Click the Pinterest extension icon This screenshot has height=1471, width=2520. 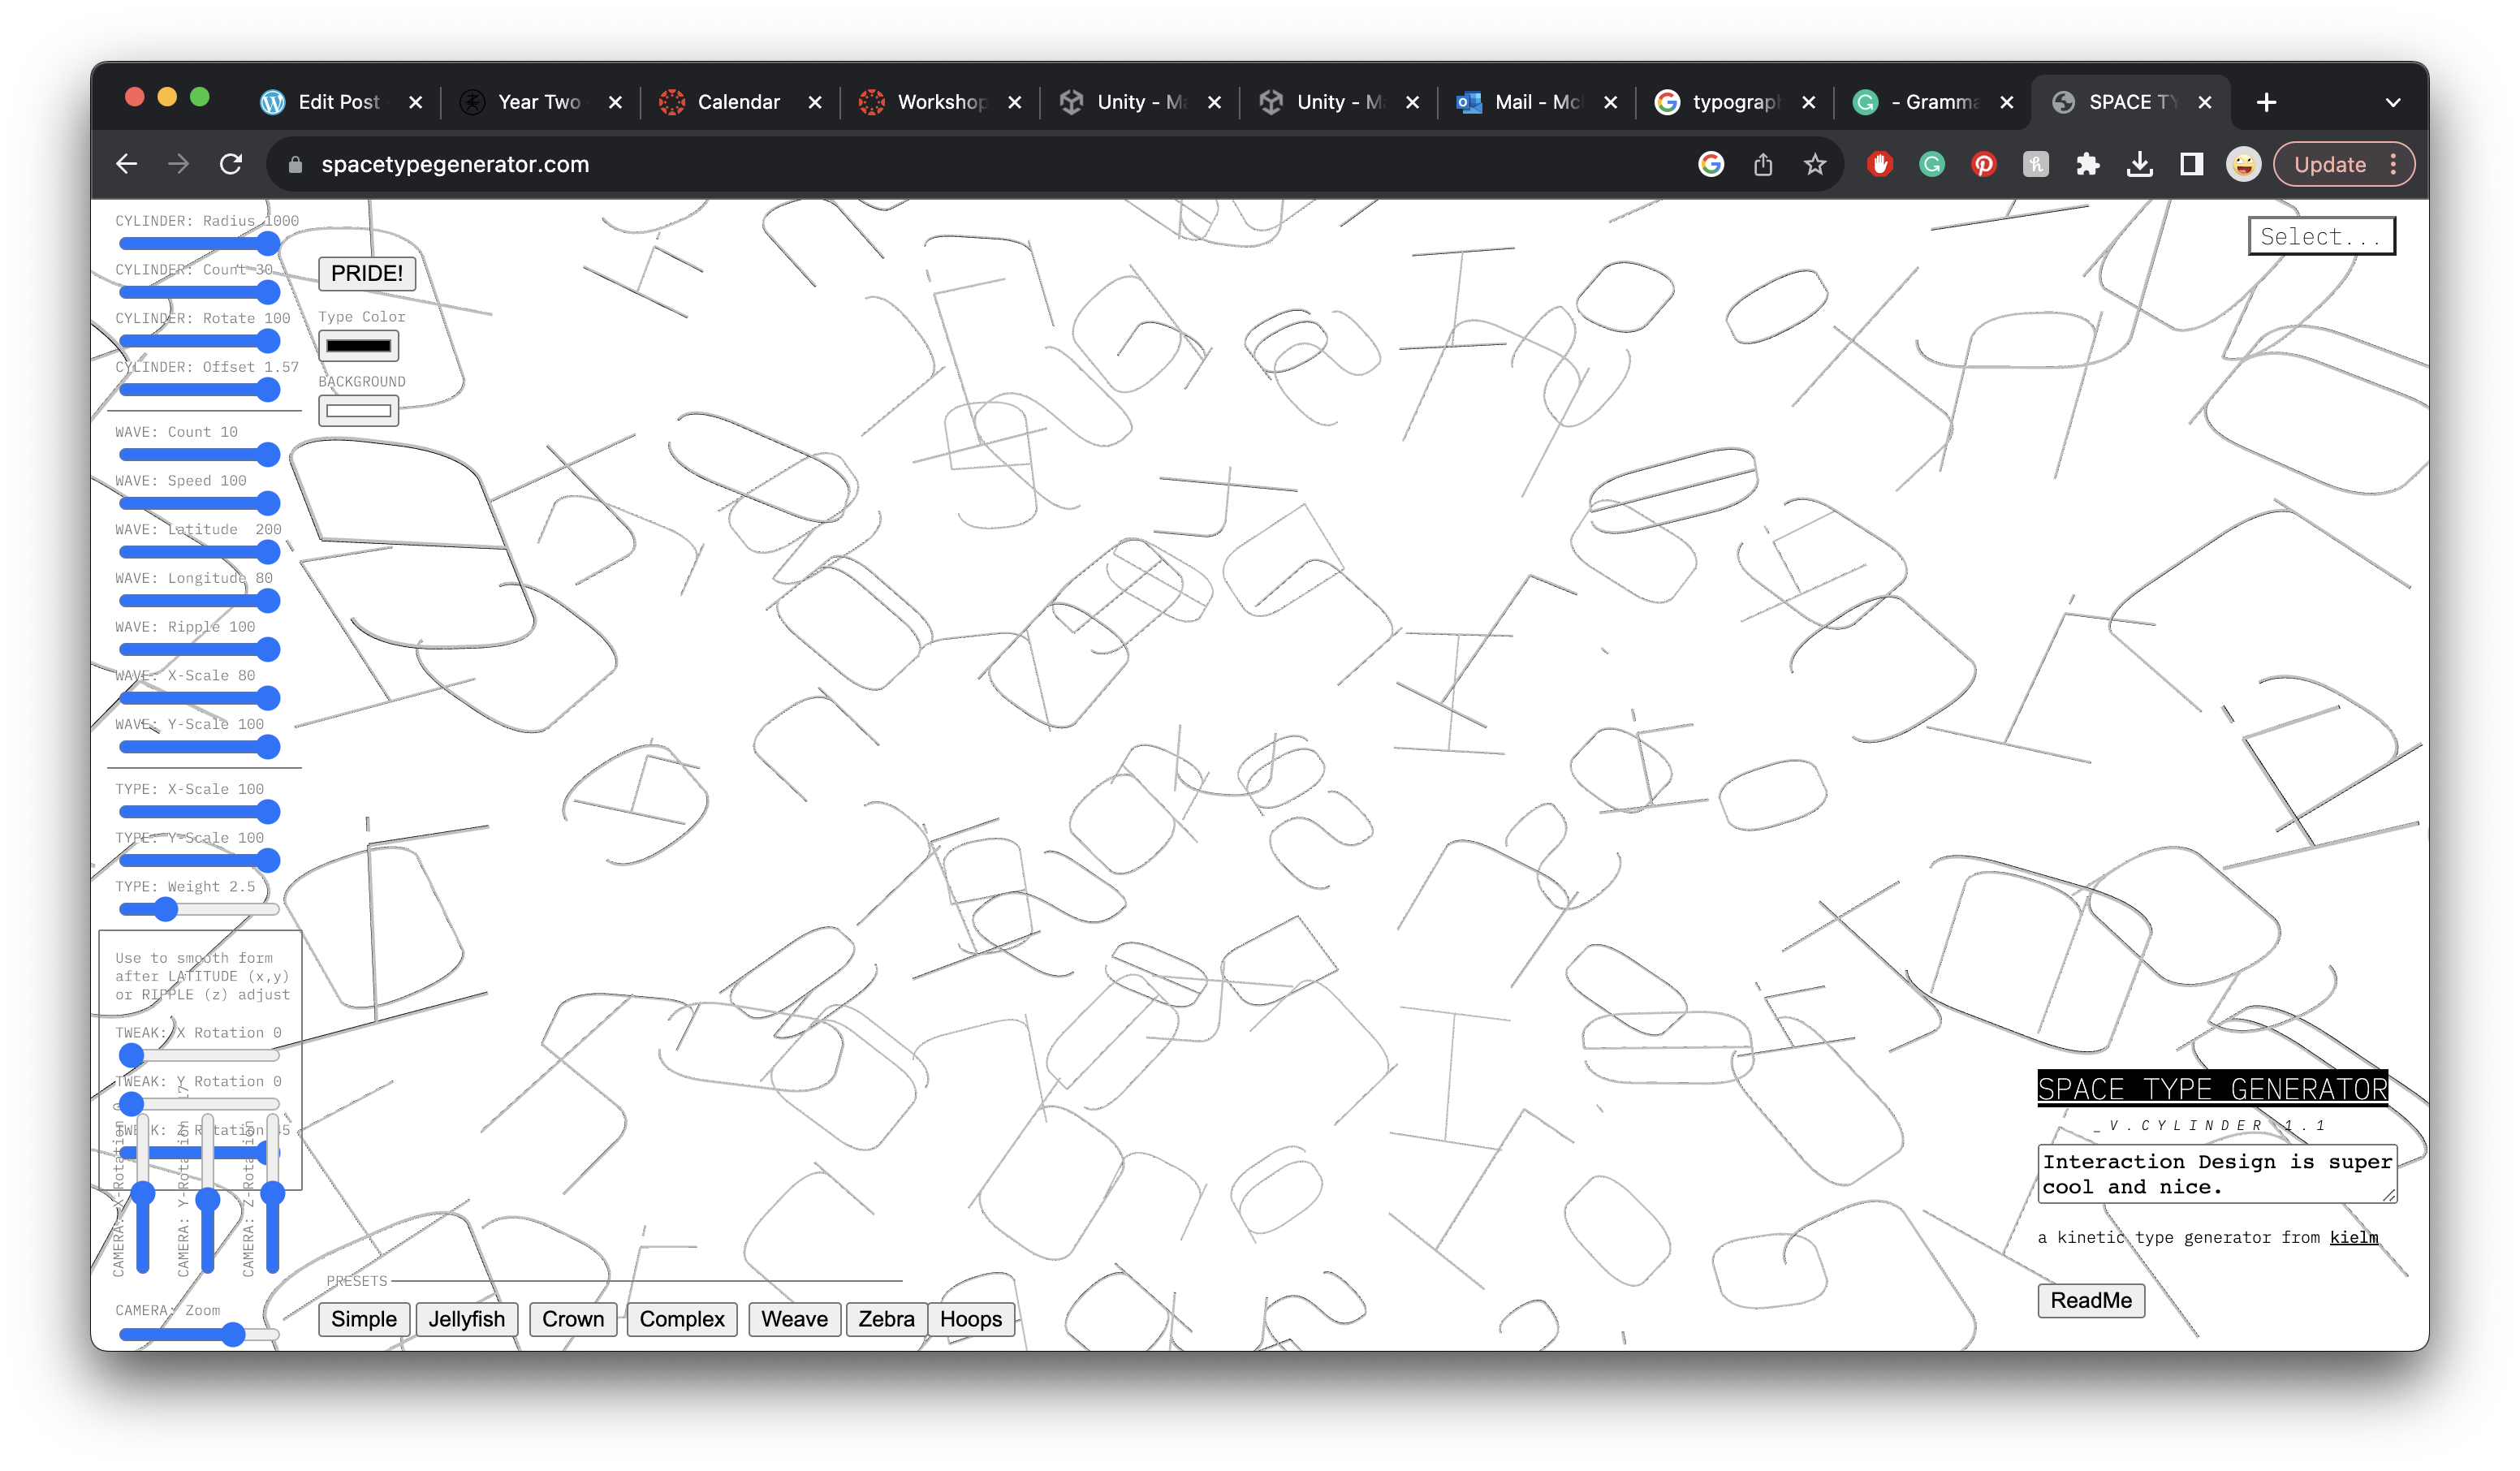[x=1983, y=164]
